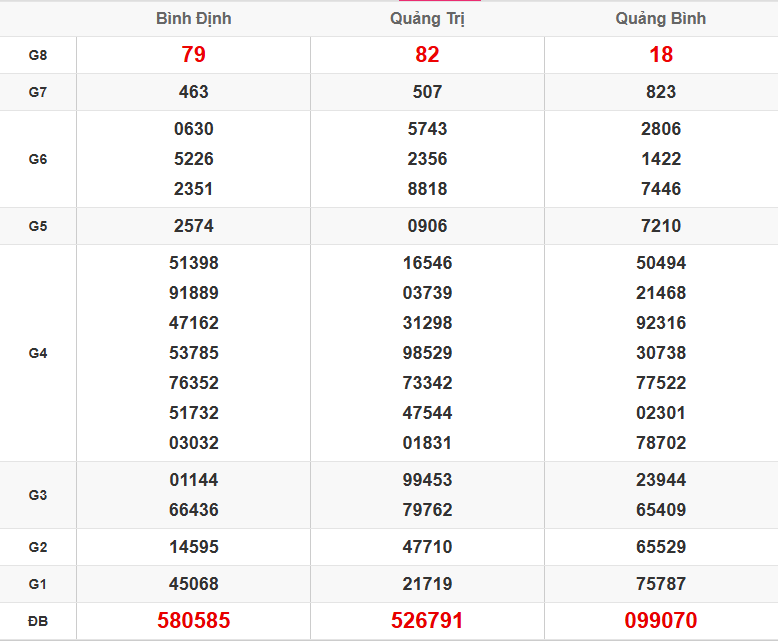Click the Bình Định column header
This screenshot has width=778, height=641.
click(193, 19)
